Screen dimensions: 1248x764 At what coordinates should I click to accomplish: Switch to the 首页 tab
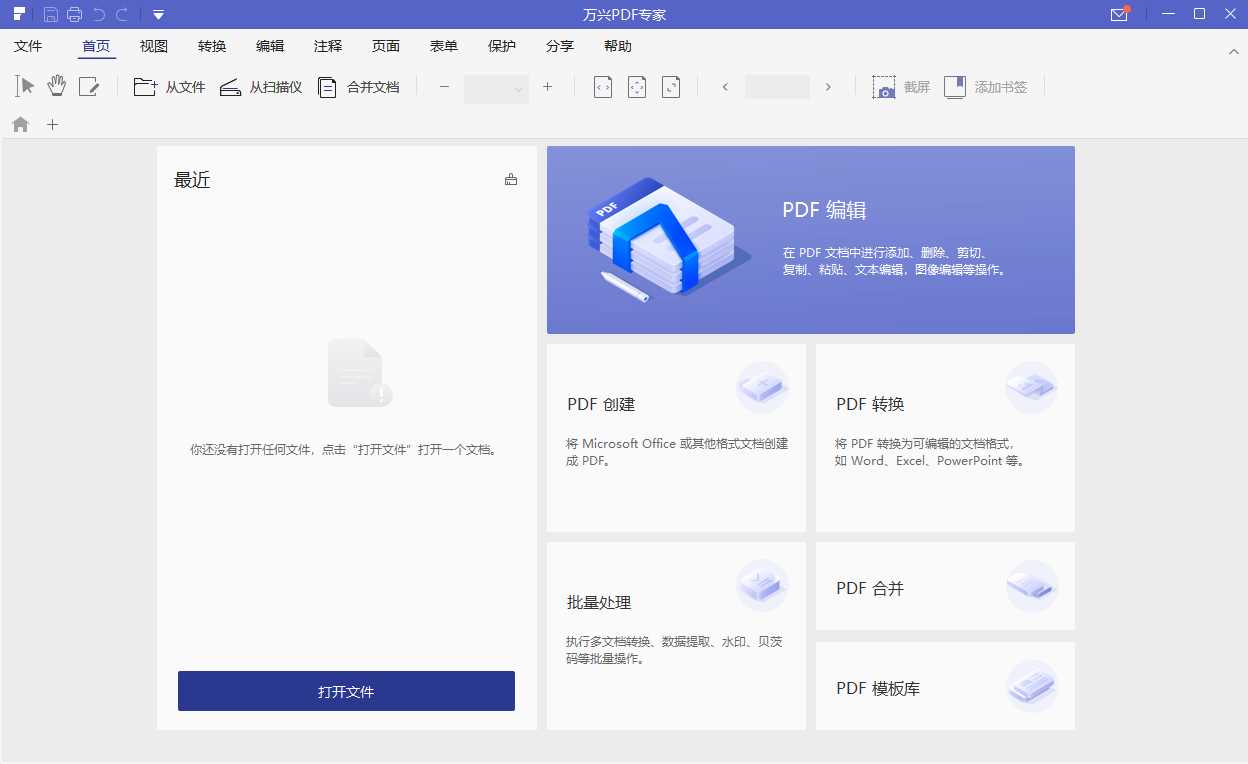(x=96, y=46)
